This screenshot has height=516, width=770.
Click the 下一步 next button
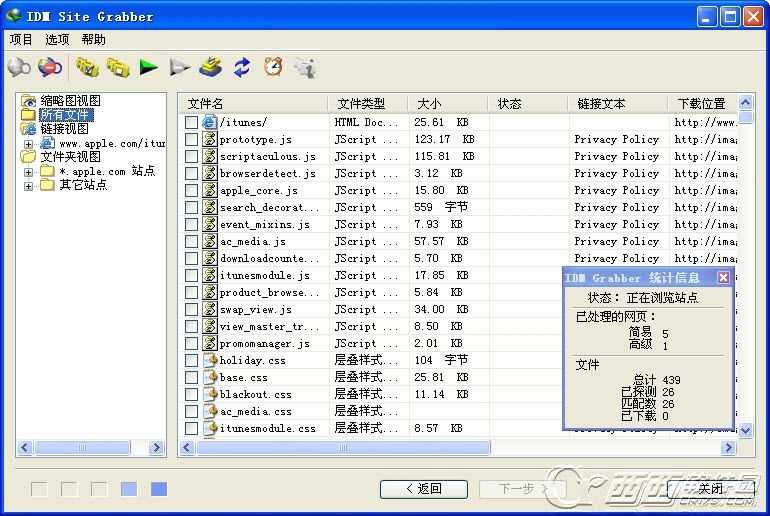point(523,489)
